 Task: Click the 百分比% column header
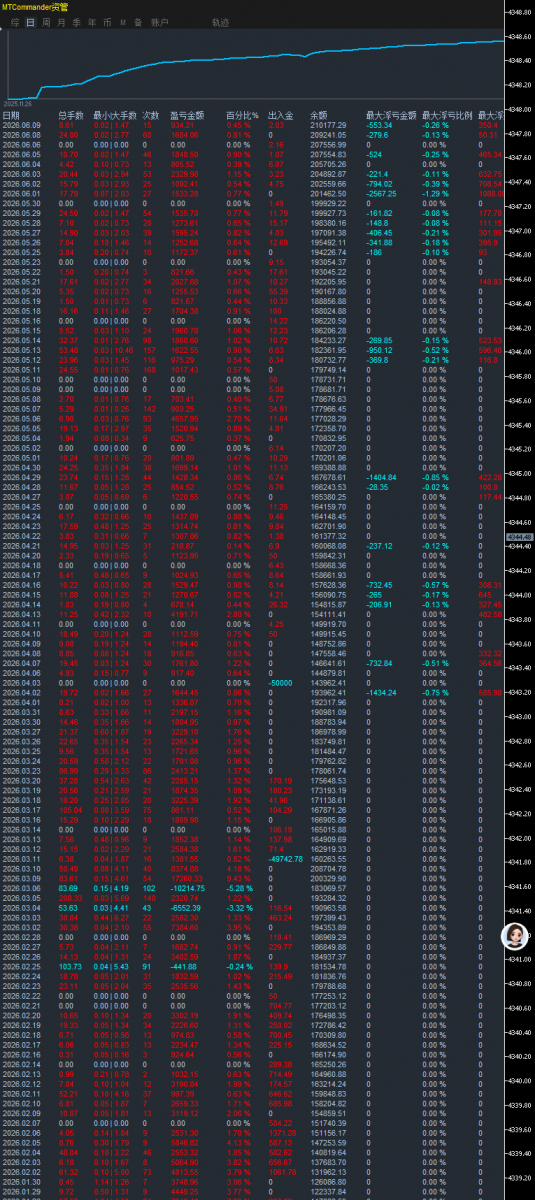[242, 116]
